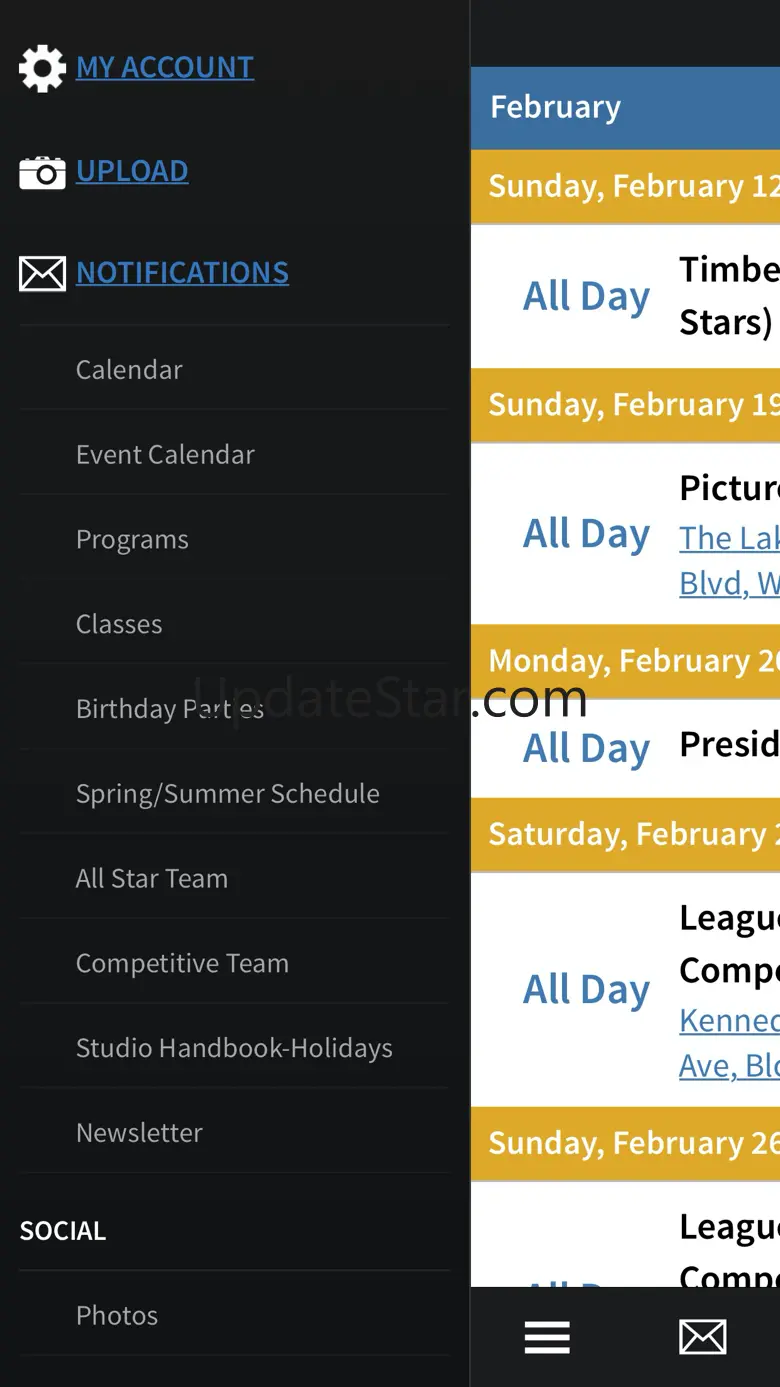Click the Notifications envelope icon in sidebar
780x1387 pixels.
42,273
